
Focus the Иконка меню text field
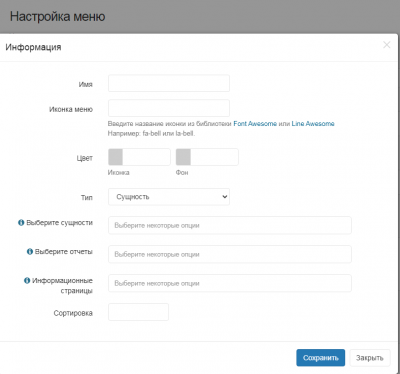point(169,108)
